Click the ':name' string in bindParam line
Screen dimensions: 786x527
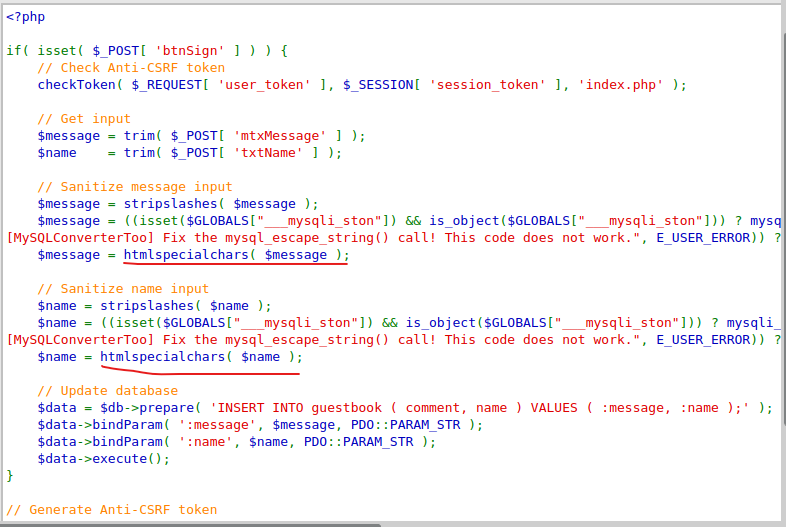click(206, 442)
